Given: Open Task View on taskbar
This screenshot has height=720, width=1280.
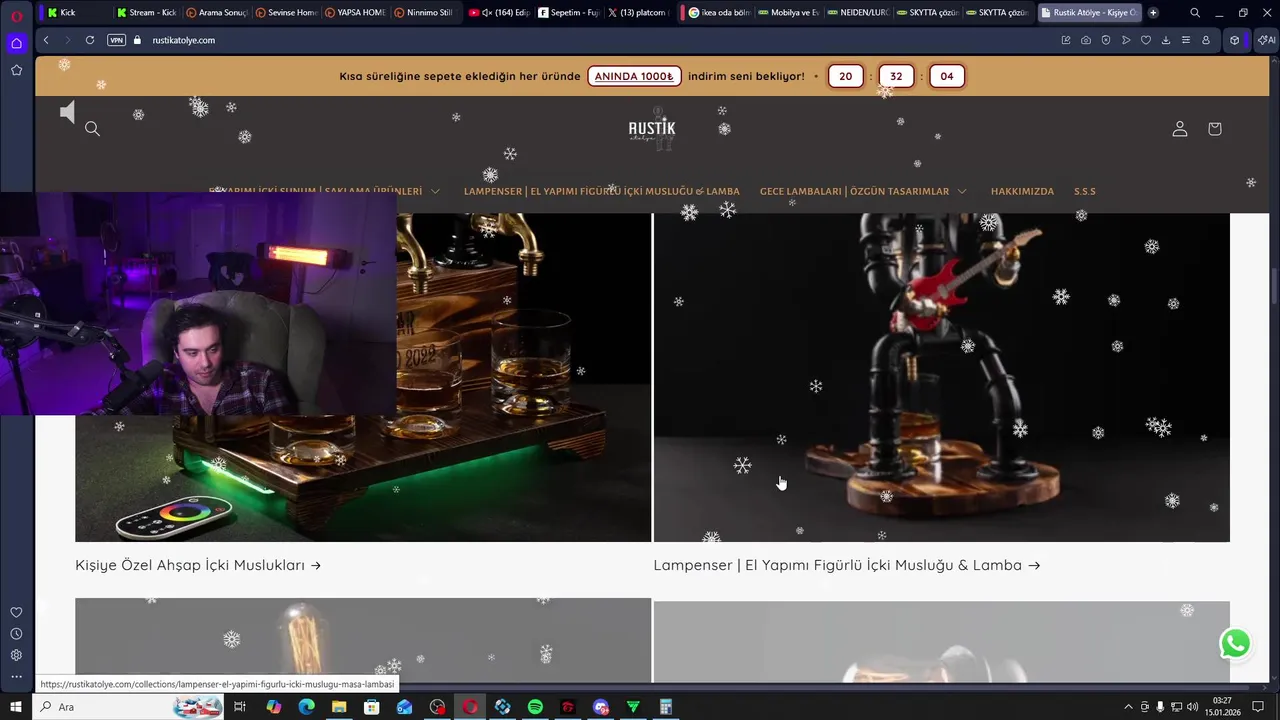Looking at the screenshot, I should [x=240, y=707].
